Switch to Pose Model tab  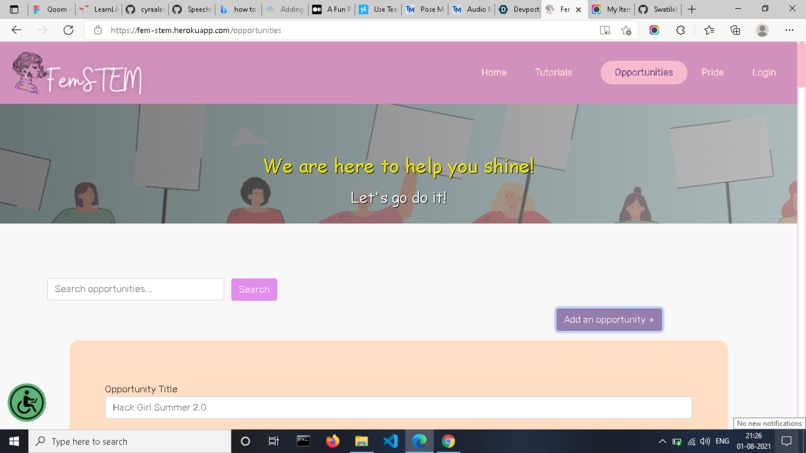pos(425,9)
